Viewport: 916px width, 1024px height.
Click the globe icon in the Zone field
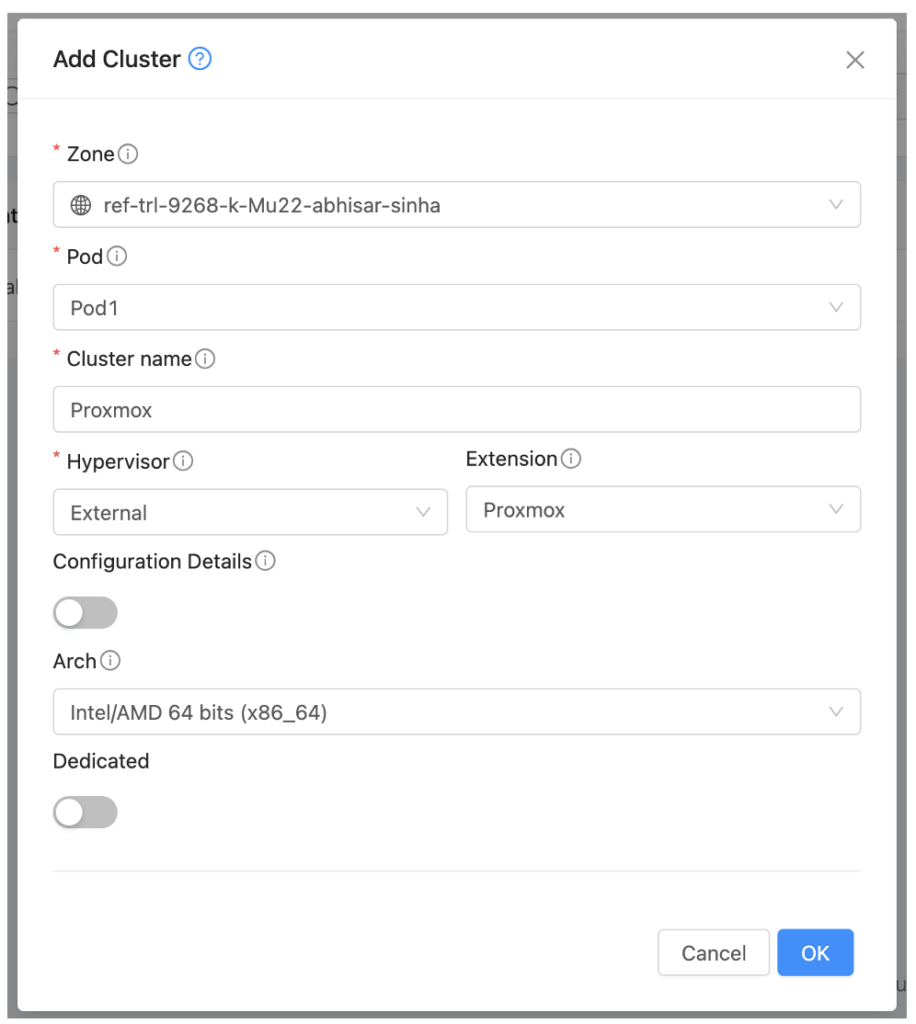(x=80, y=204)
